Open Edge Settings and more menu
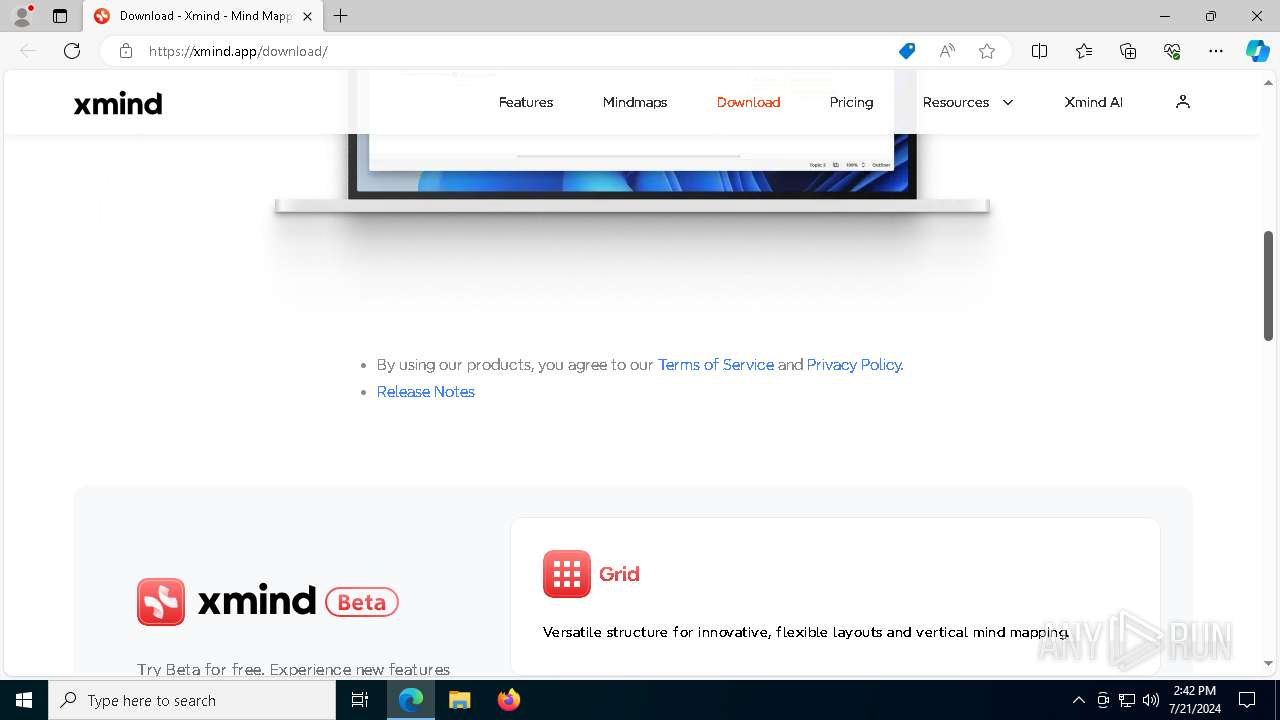Viewport: 1280px width, 720px height. click(x=1216, y=51)
